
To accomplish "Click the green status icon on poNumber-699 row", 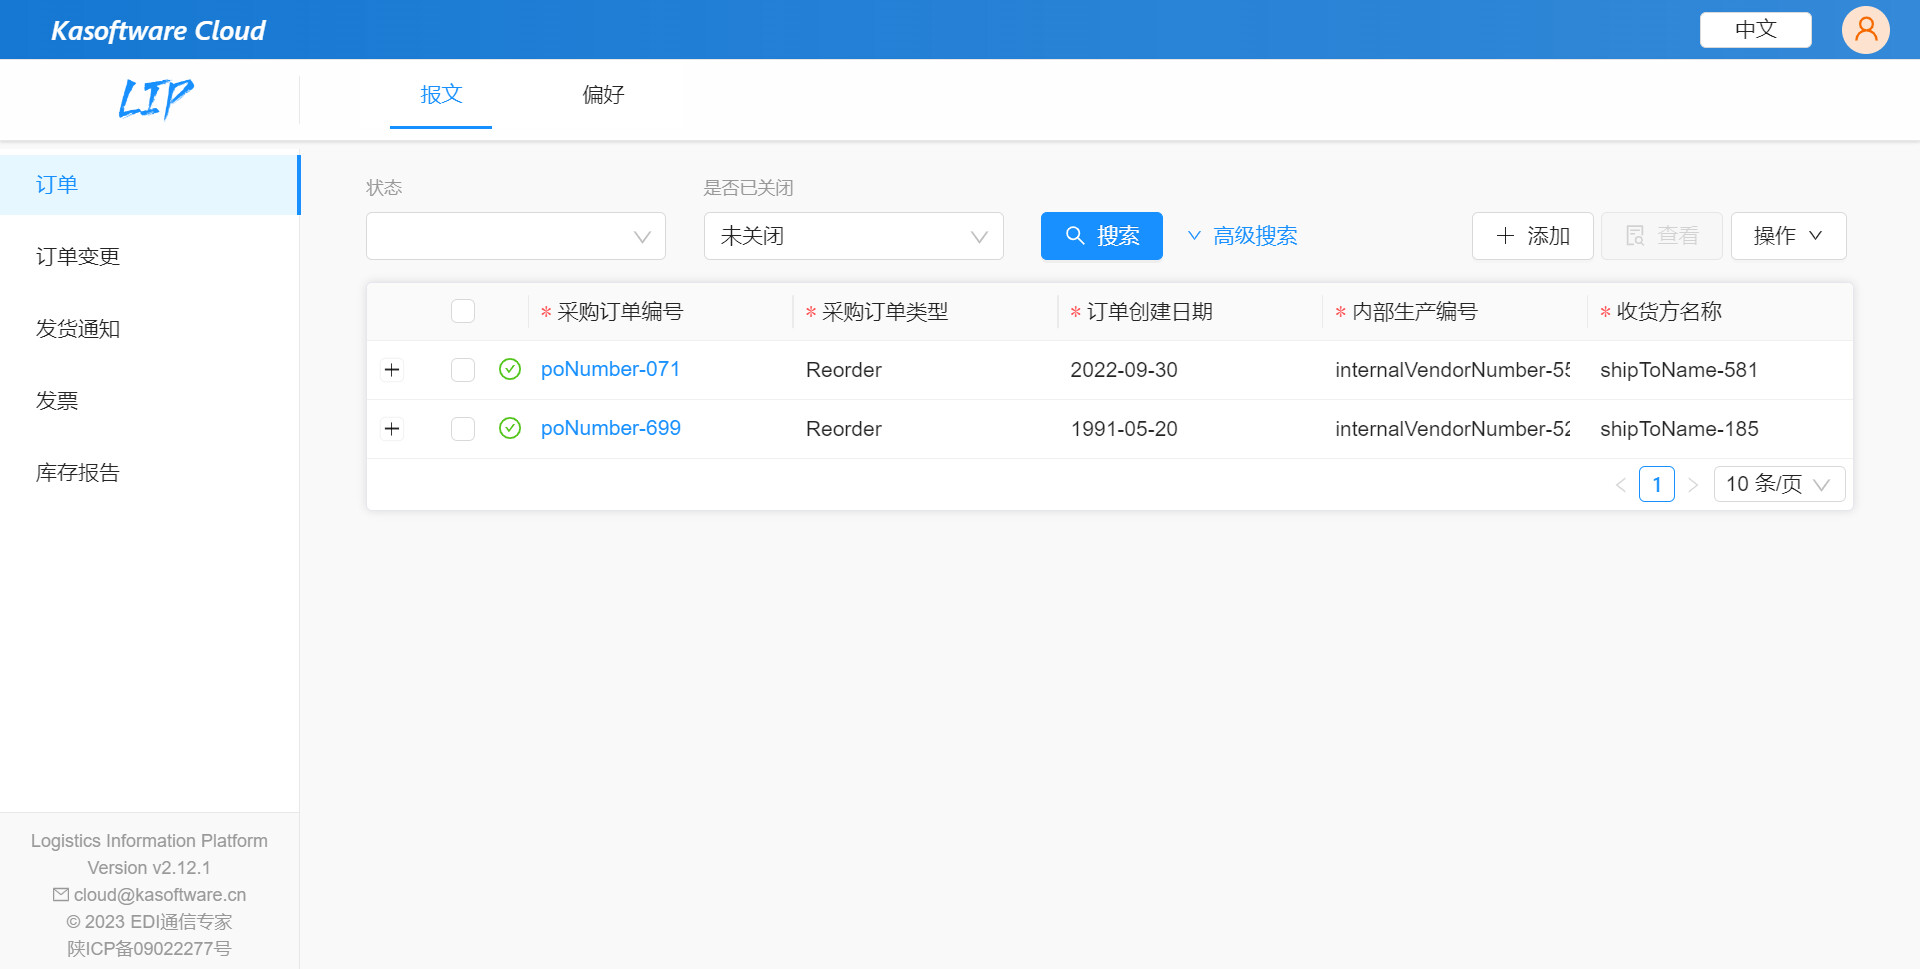I will coord(510,428).
